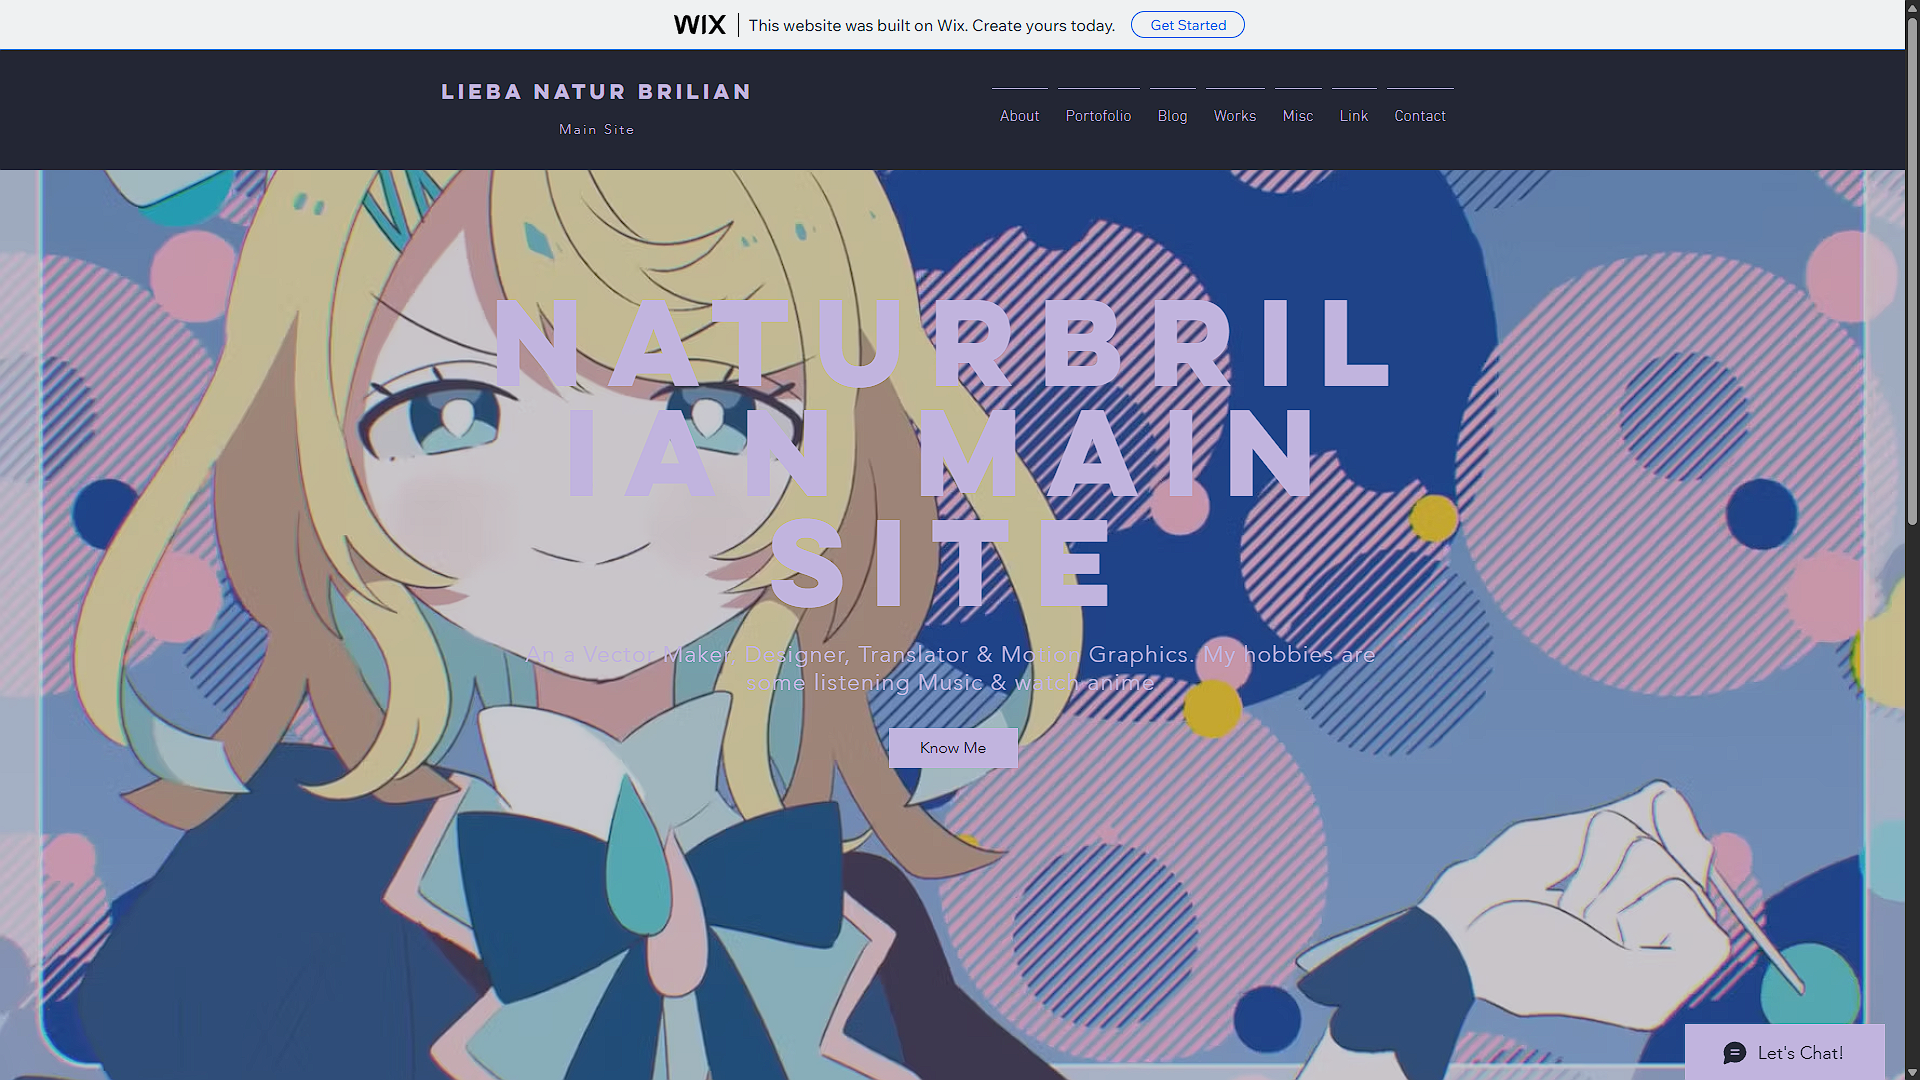This screenshot has height=1080, width=1920.
Task: Navigate to the Contact page
Action: click(1419, 116)
